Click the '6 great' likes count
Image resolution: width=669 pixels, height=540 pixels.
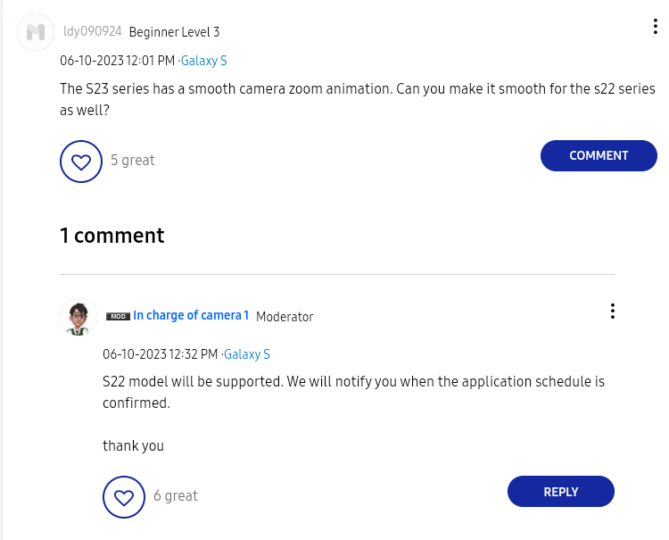coord(175,496)
